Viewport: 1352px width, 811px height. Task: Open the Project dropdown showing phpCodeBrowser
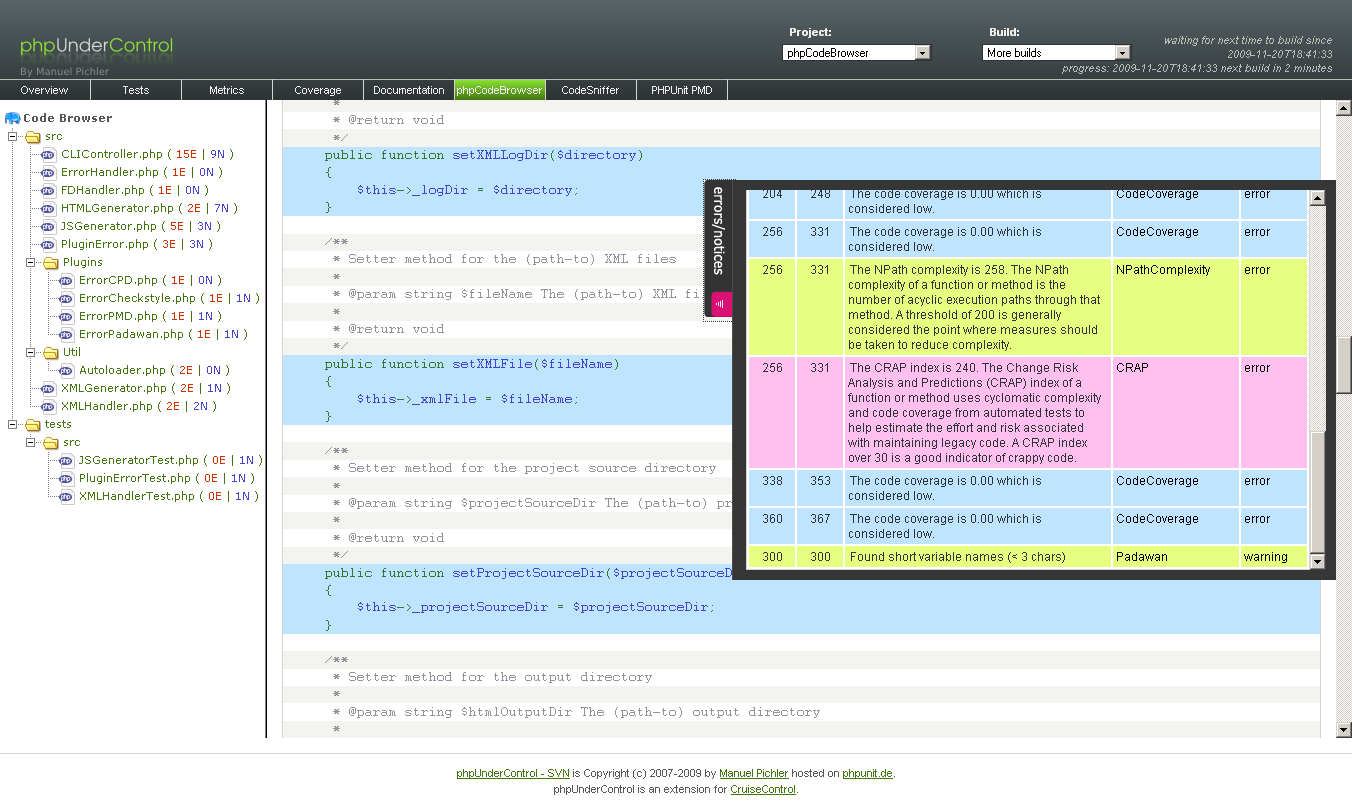click(856, 53)
